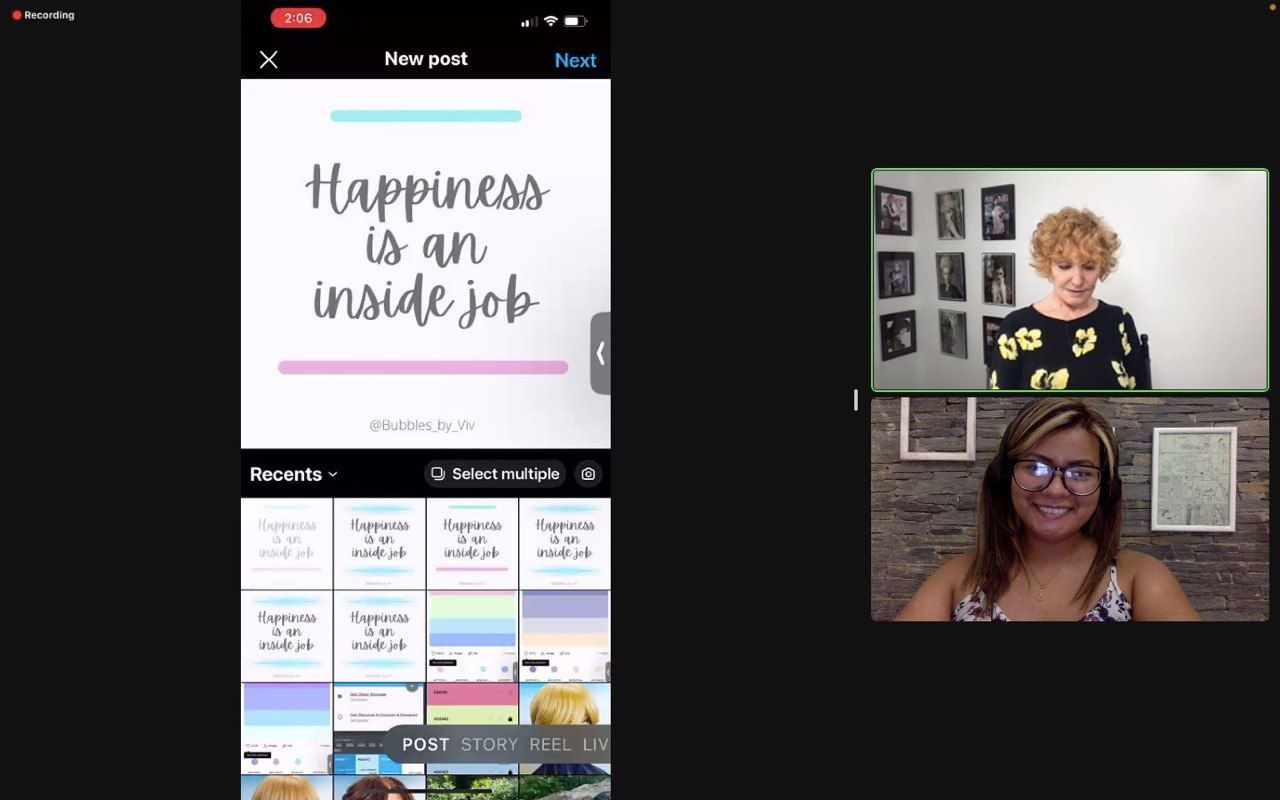Click the video tile of woman with glasses
Image resolution: width=1280 pixels, height=800 pixels.
(1070, 509)
